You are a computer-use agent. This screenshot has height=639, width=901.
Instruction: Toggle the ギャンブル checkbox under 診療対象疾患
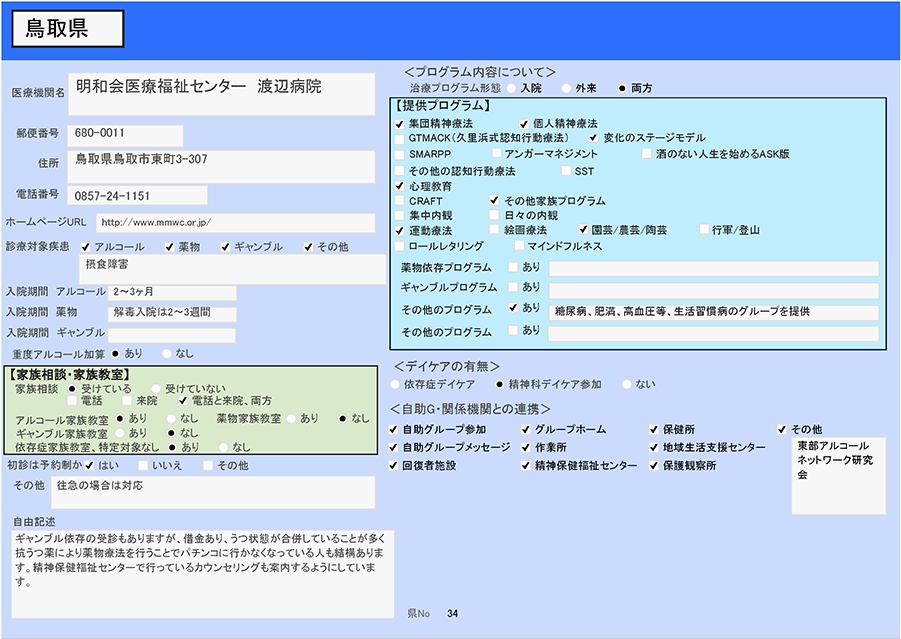click(226, 247)
